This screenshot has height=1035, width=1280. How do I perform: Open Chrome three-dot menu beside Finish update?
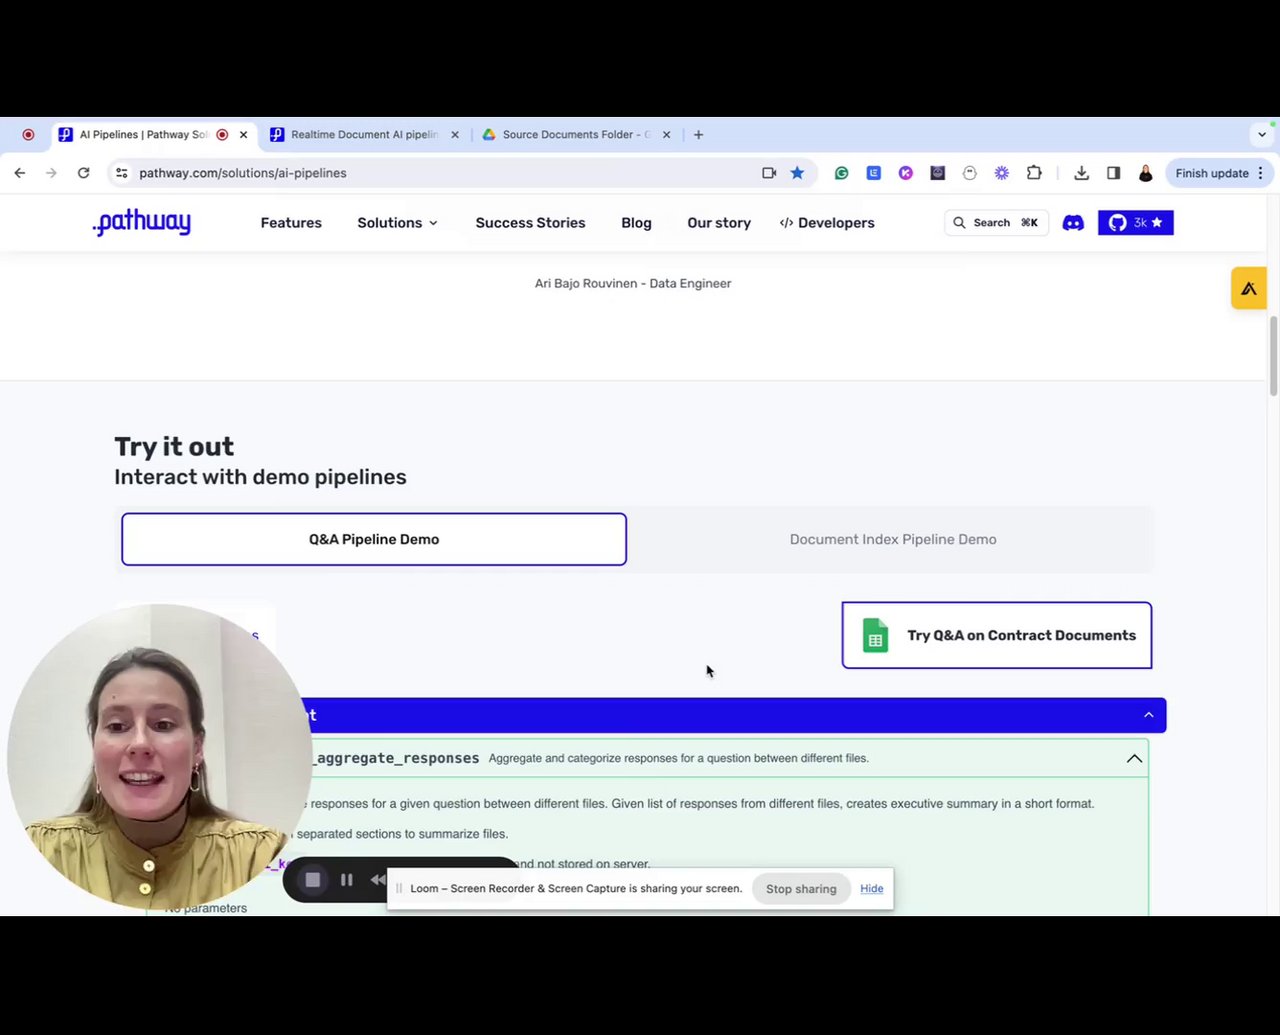coord(1261,173)
